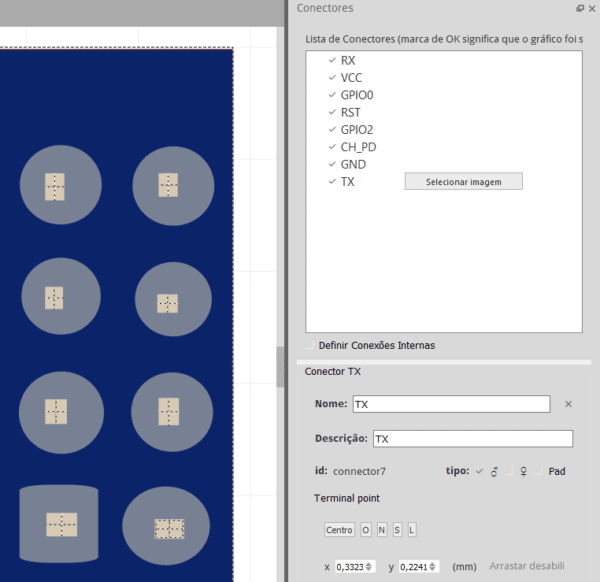The image size is (600, 582).
Task: Select the GND connector in the list
Action: (353, 165)
